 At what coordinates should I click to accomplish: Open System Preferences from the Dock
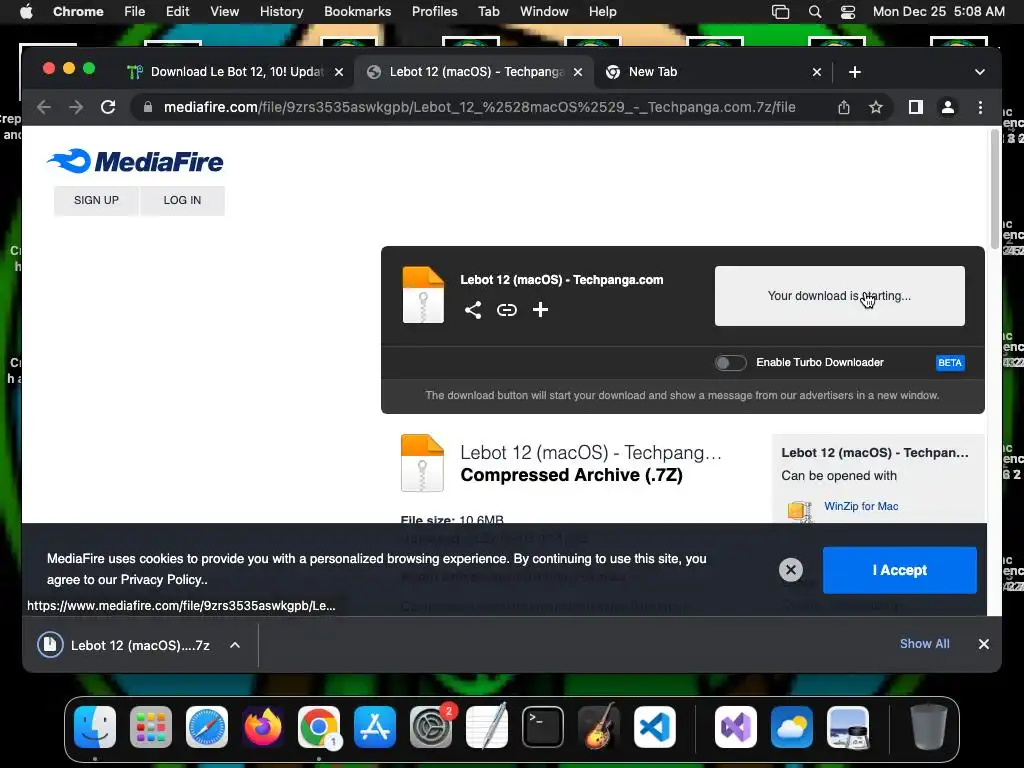pyautogui.click(x=431, y=727)
